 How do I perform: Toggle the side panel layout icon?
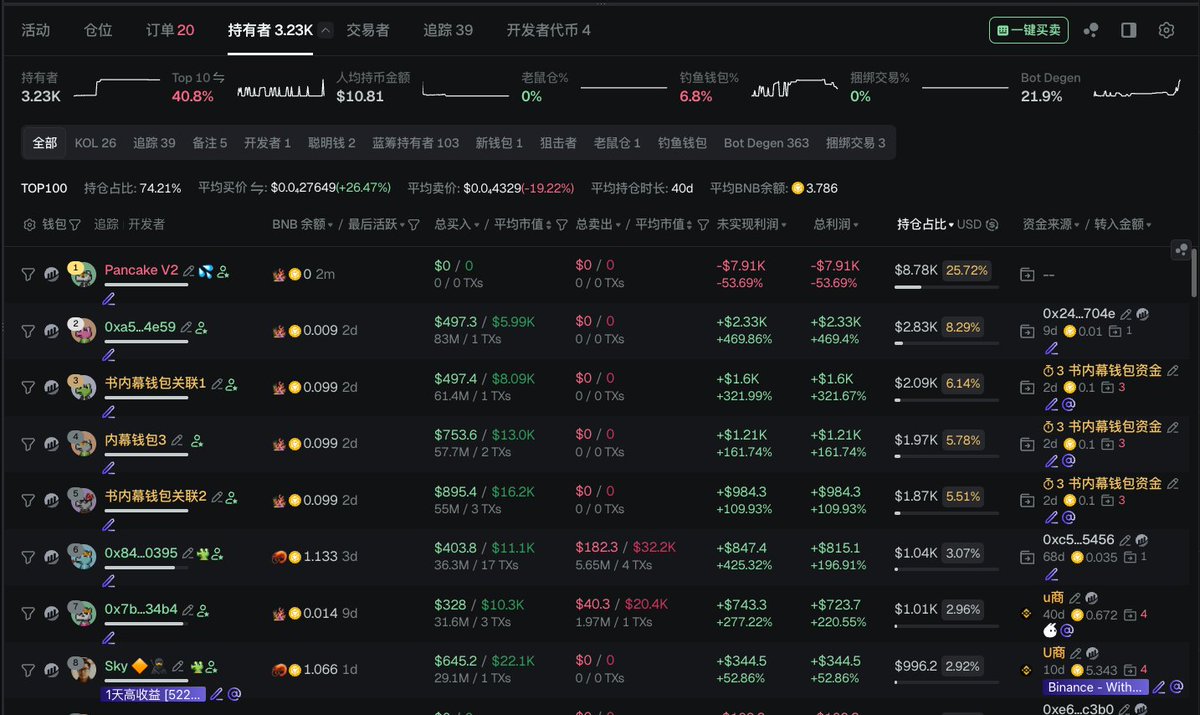(1129, 30)
